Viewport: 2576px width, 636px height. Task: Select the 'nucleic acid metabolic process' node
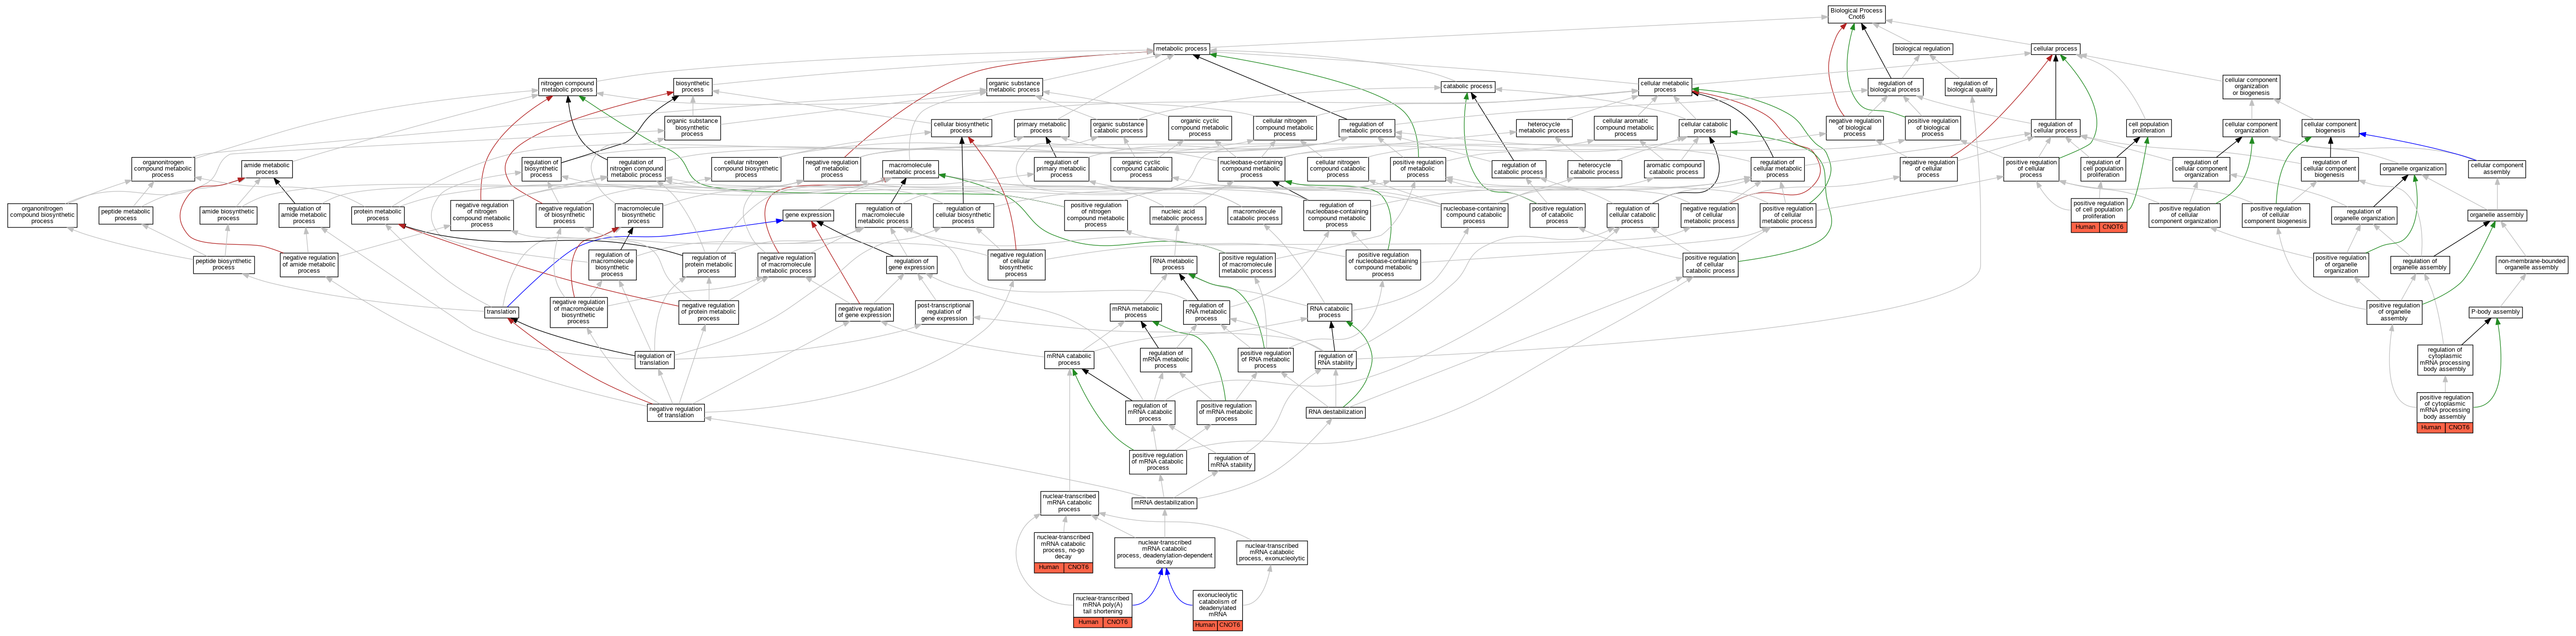coord(1177,215)
